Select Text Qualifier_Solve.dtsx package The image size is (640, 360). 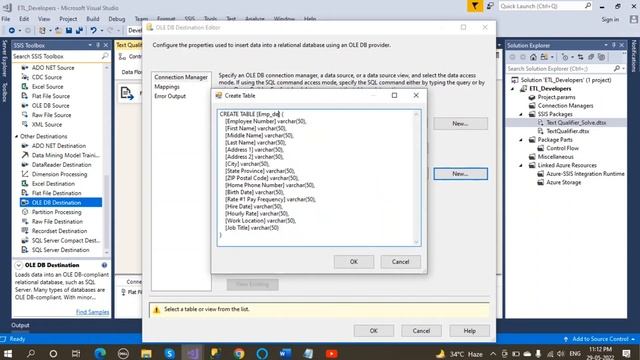coord(576,123)
